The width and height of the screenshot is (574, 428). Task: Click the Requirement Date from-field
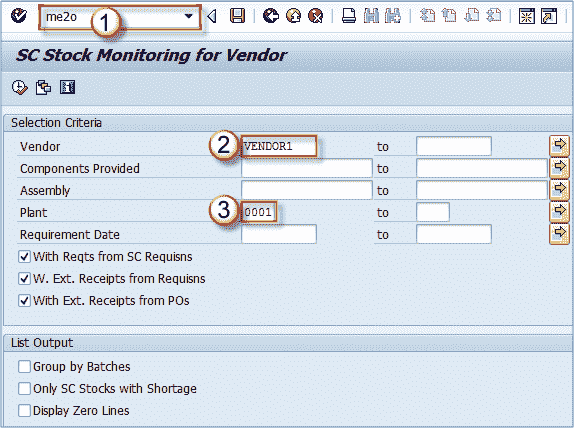point(279,234)
